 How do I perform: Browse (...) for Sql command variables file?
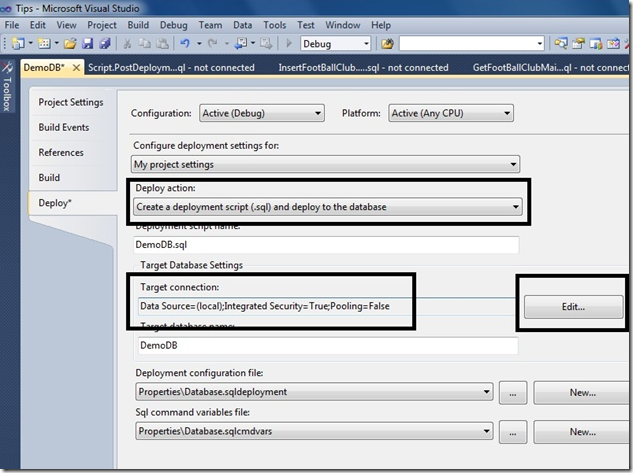pyautogui.click(x=513, y=432)
